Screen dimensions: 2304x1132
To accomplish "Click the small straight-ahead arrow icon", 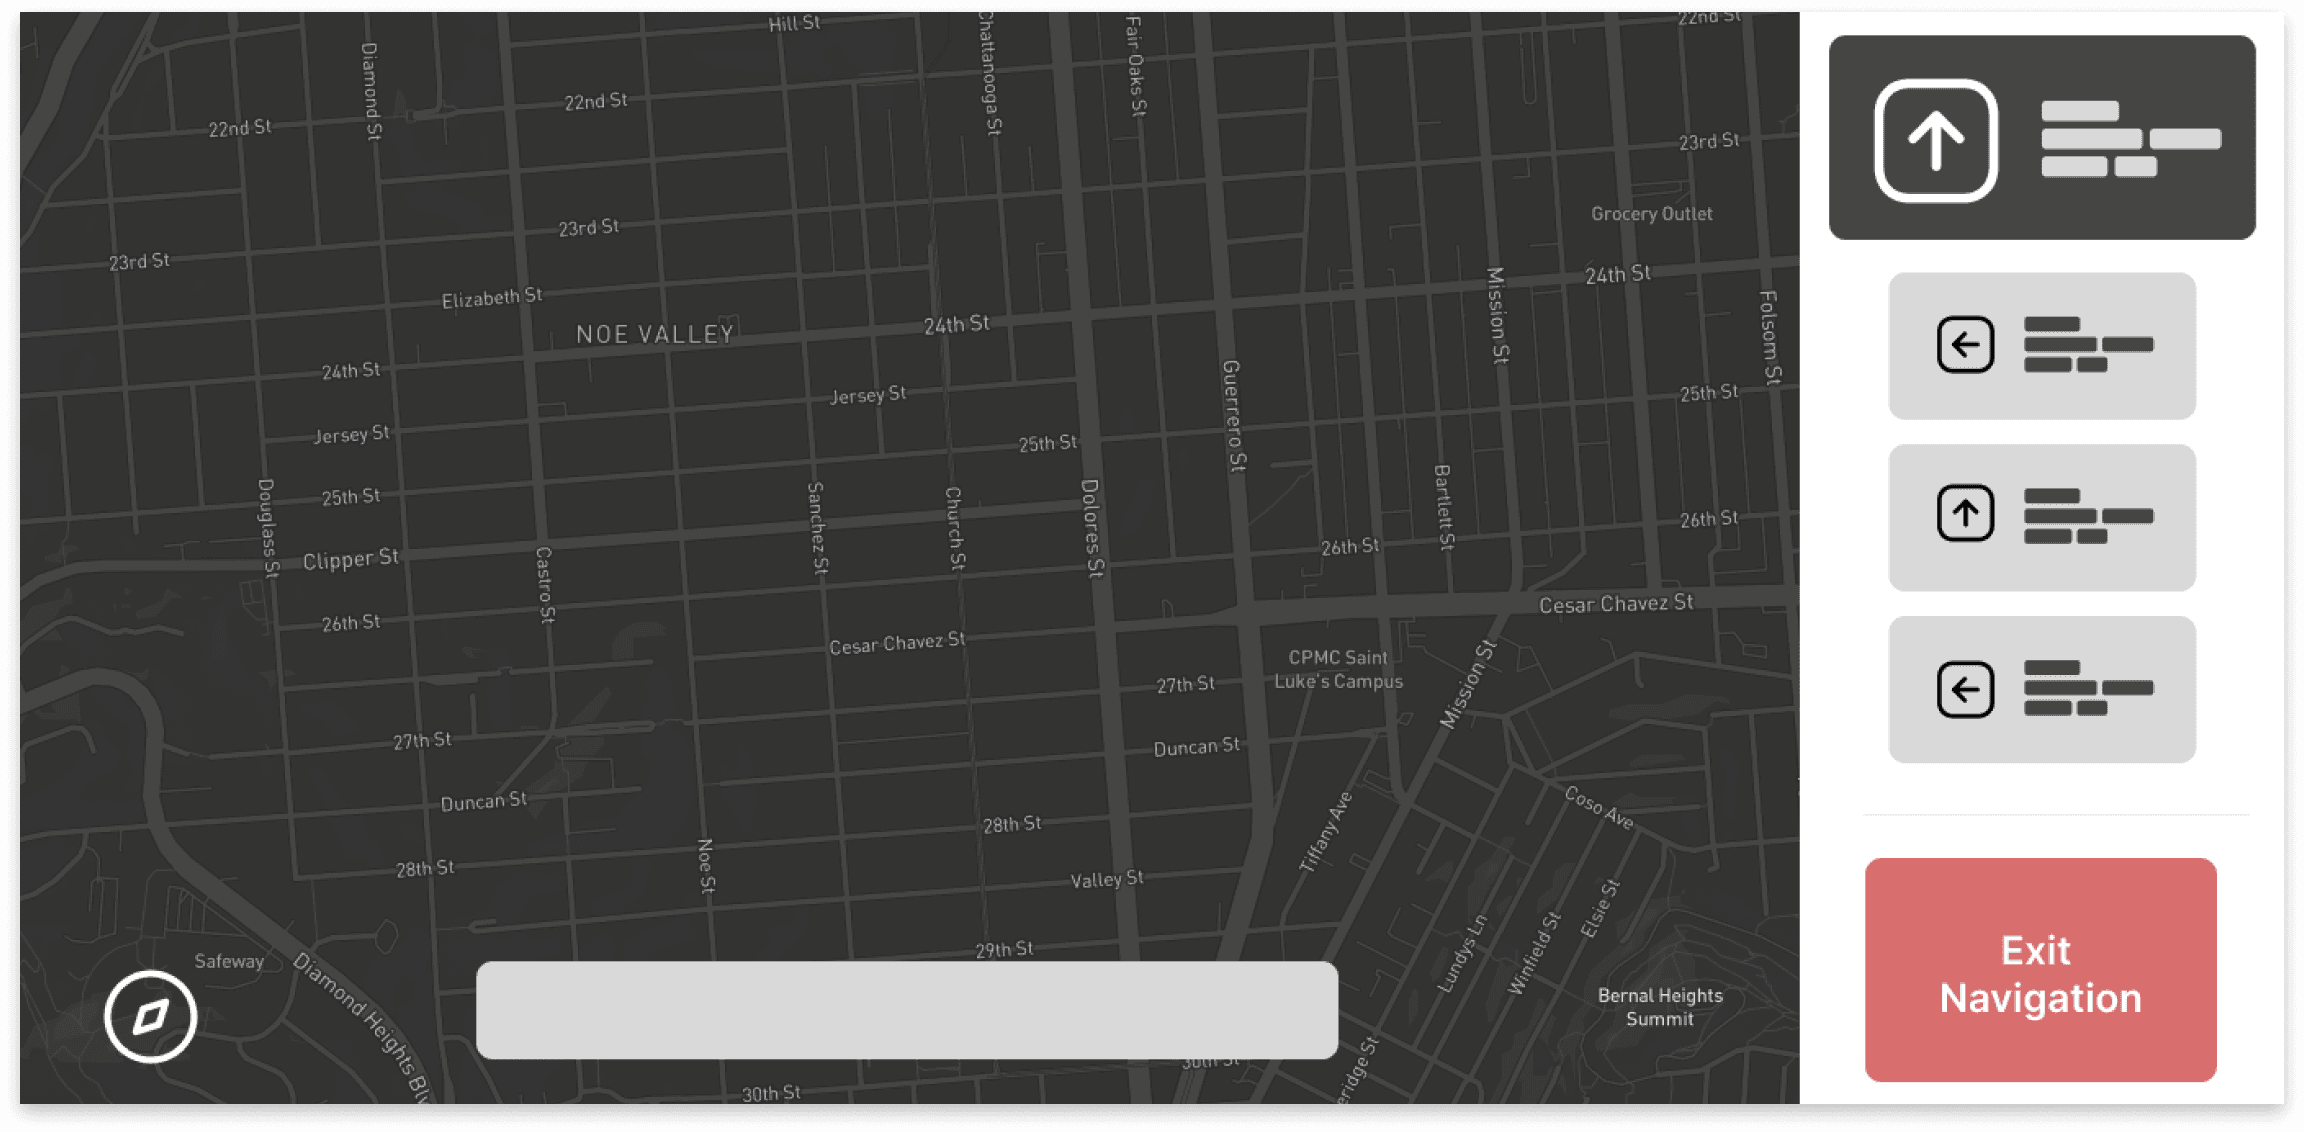I will (1965, 514).
